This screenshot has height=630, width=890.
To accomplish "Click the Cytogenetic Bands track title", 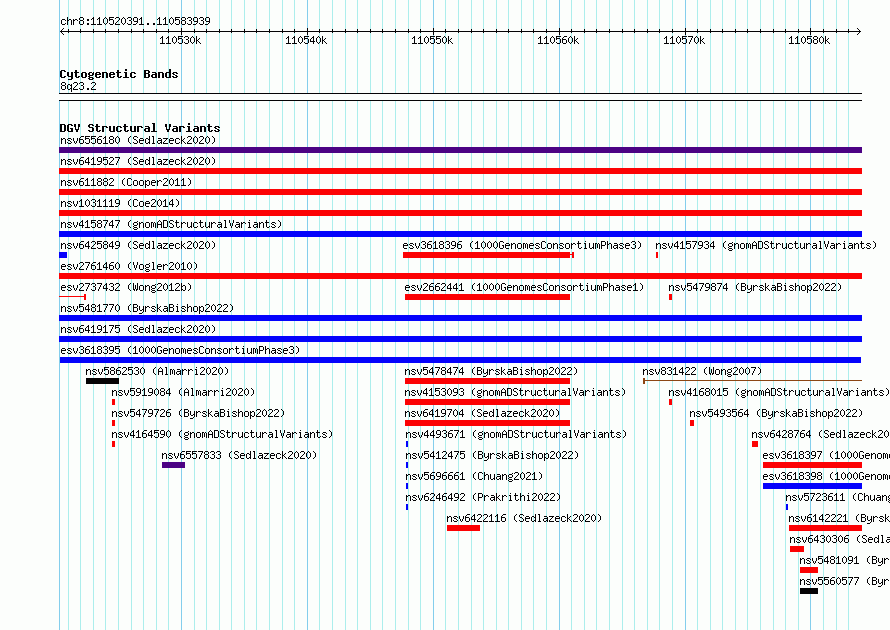I will [119, 74].
